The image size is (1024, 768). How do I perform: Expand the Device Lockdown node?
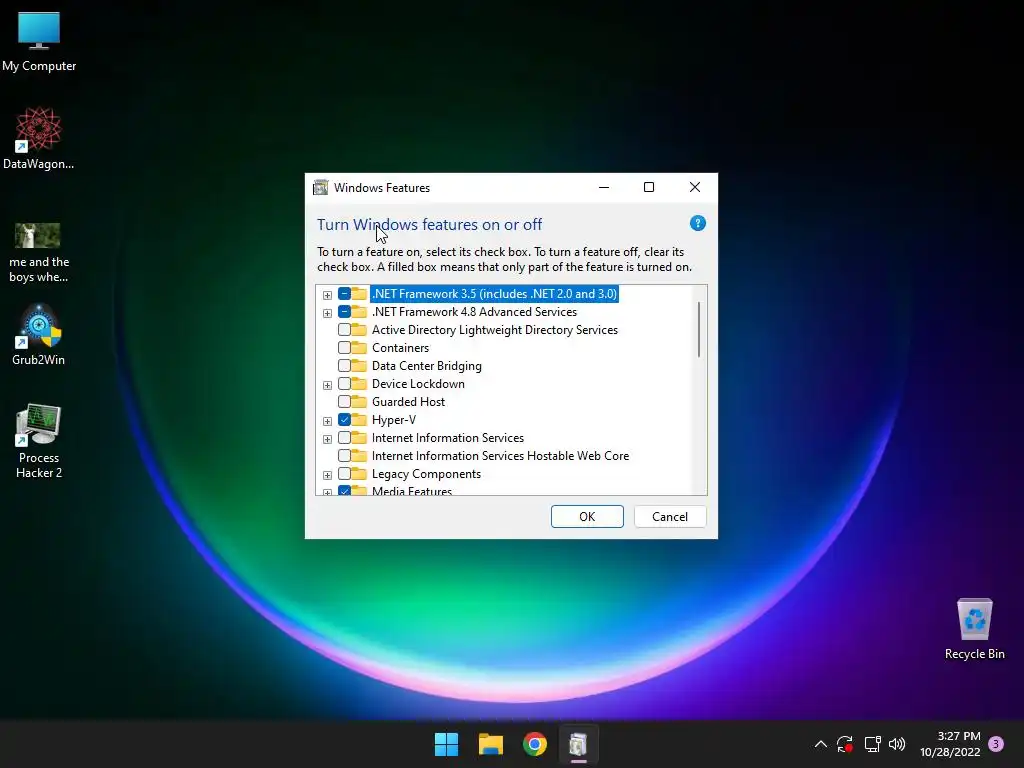[327, 385]
